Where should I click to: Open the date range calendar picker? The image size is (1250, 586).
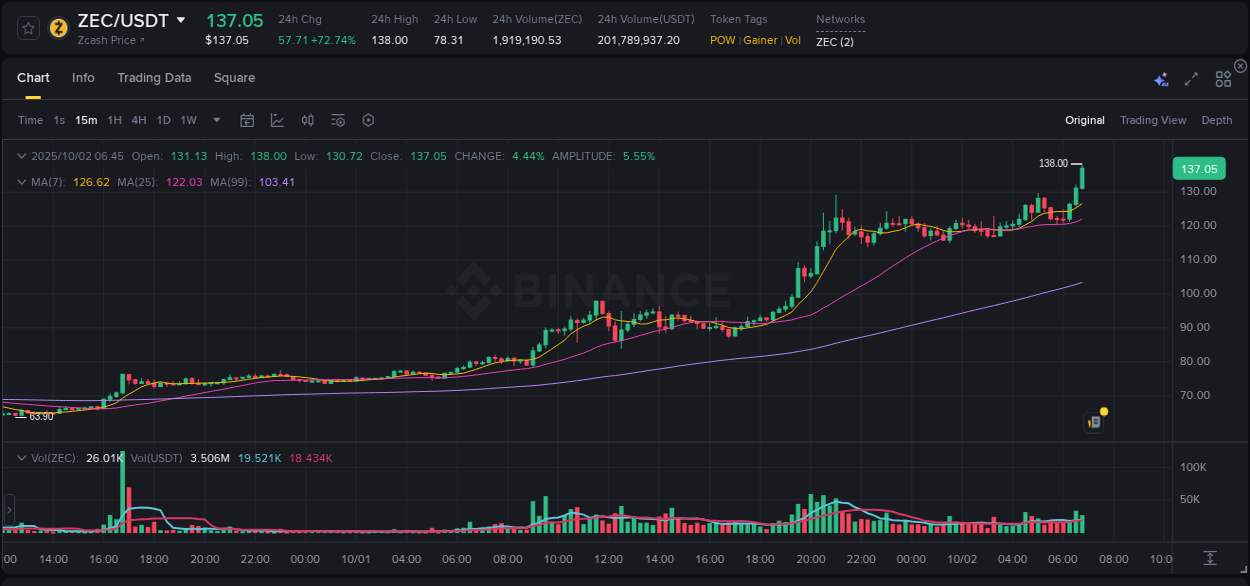247,119
